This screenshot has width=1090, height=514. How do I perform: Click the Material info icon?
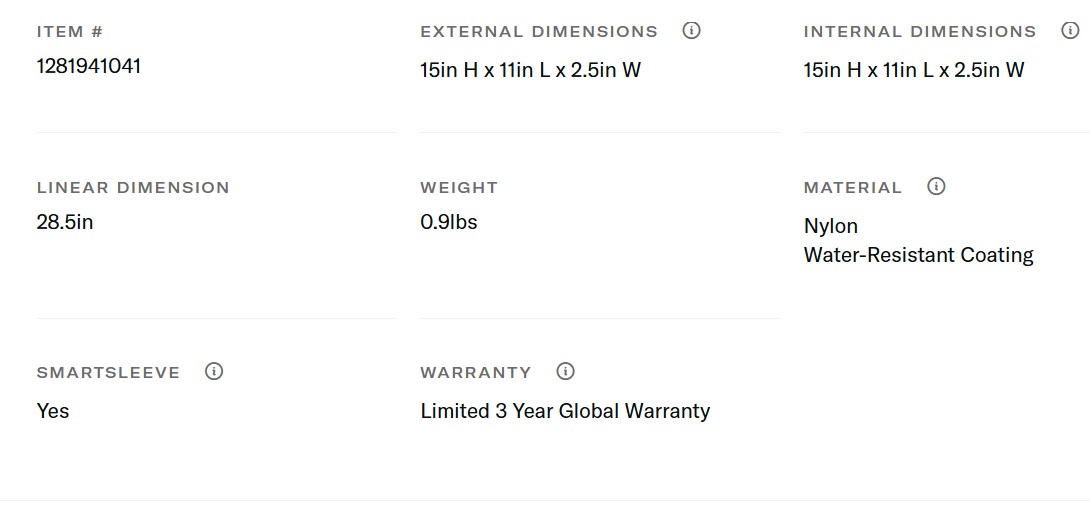pyautogui.click(x=936, y=187)
